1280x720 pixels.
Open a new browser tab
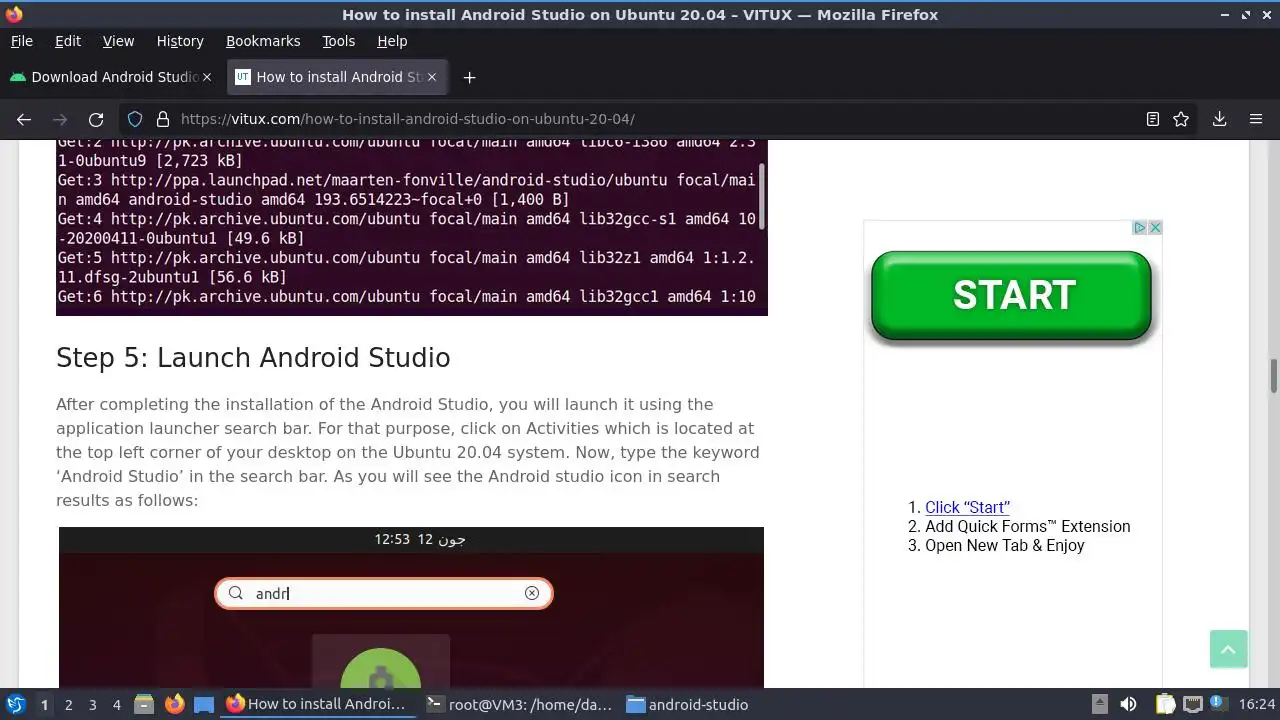469,77
